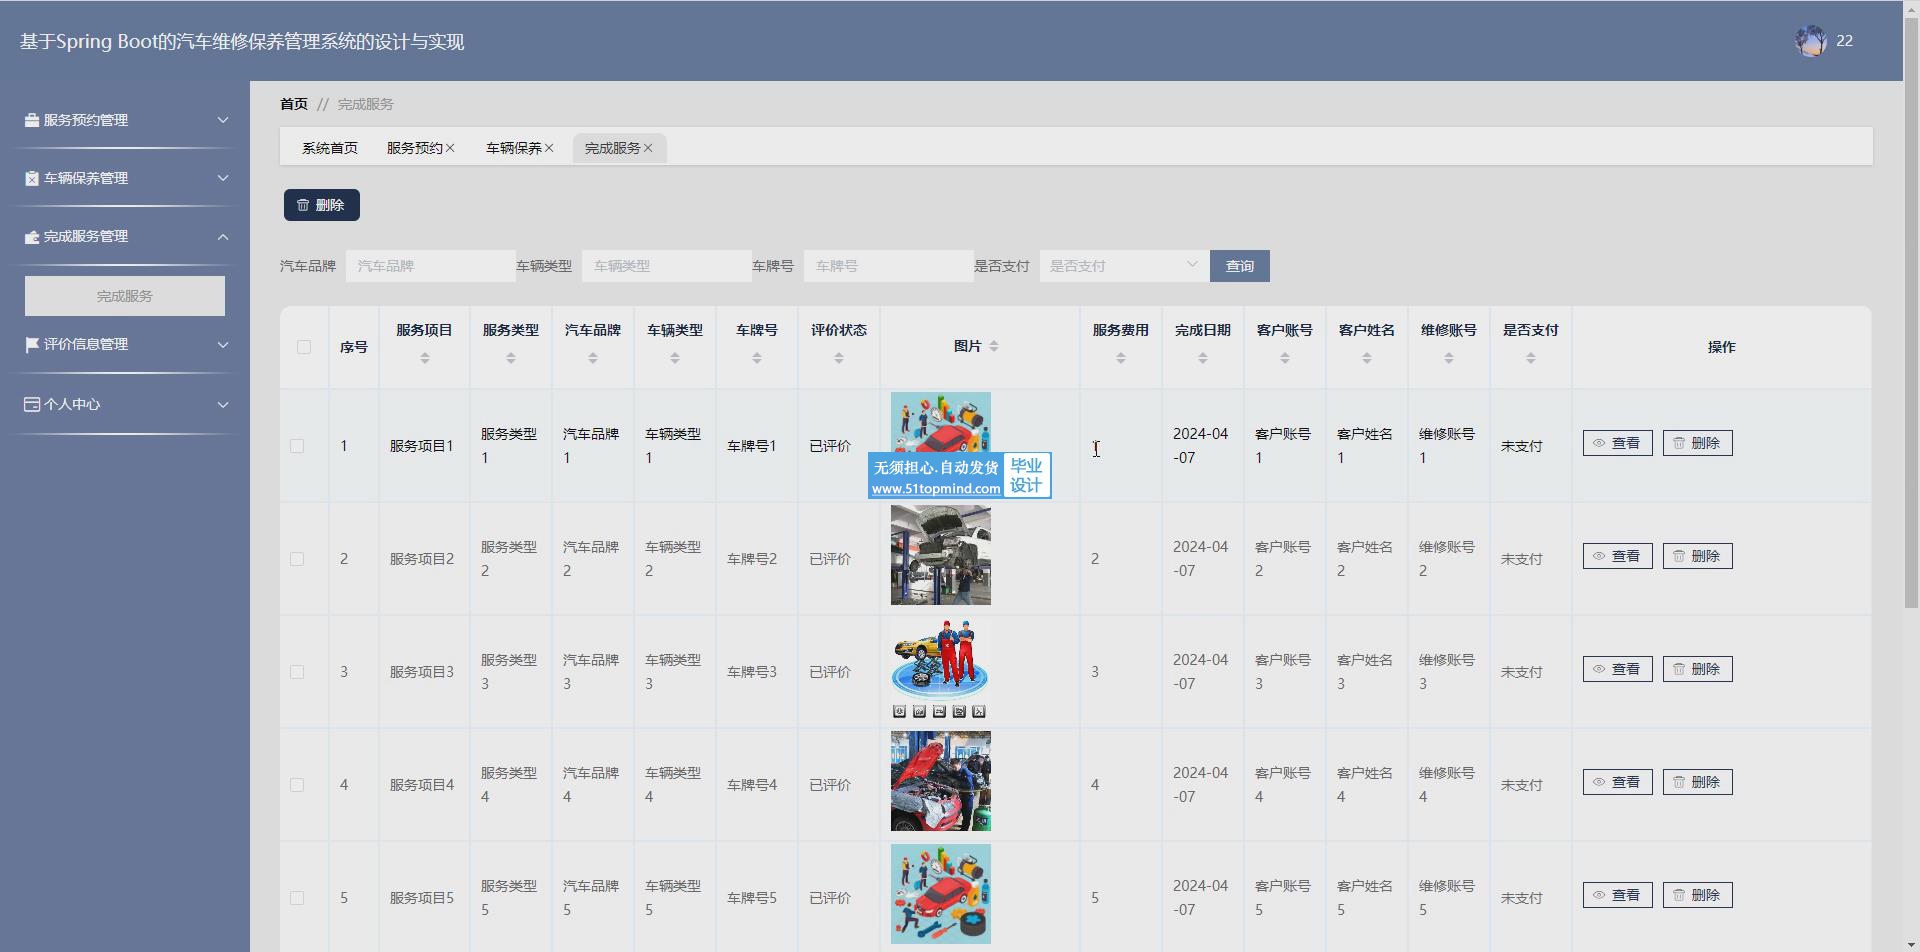
Task: View details of 服务项目2 row
Action: (x=1618, y=556)
